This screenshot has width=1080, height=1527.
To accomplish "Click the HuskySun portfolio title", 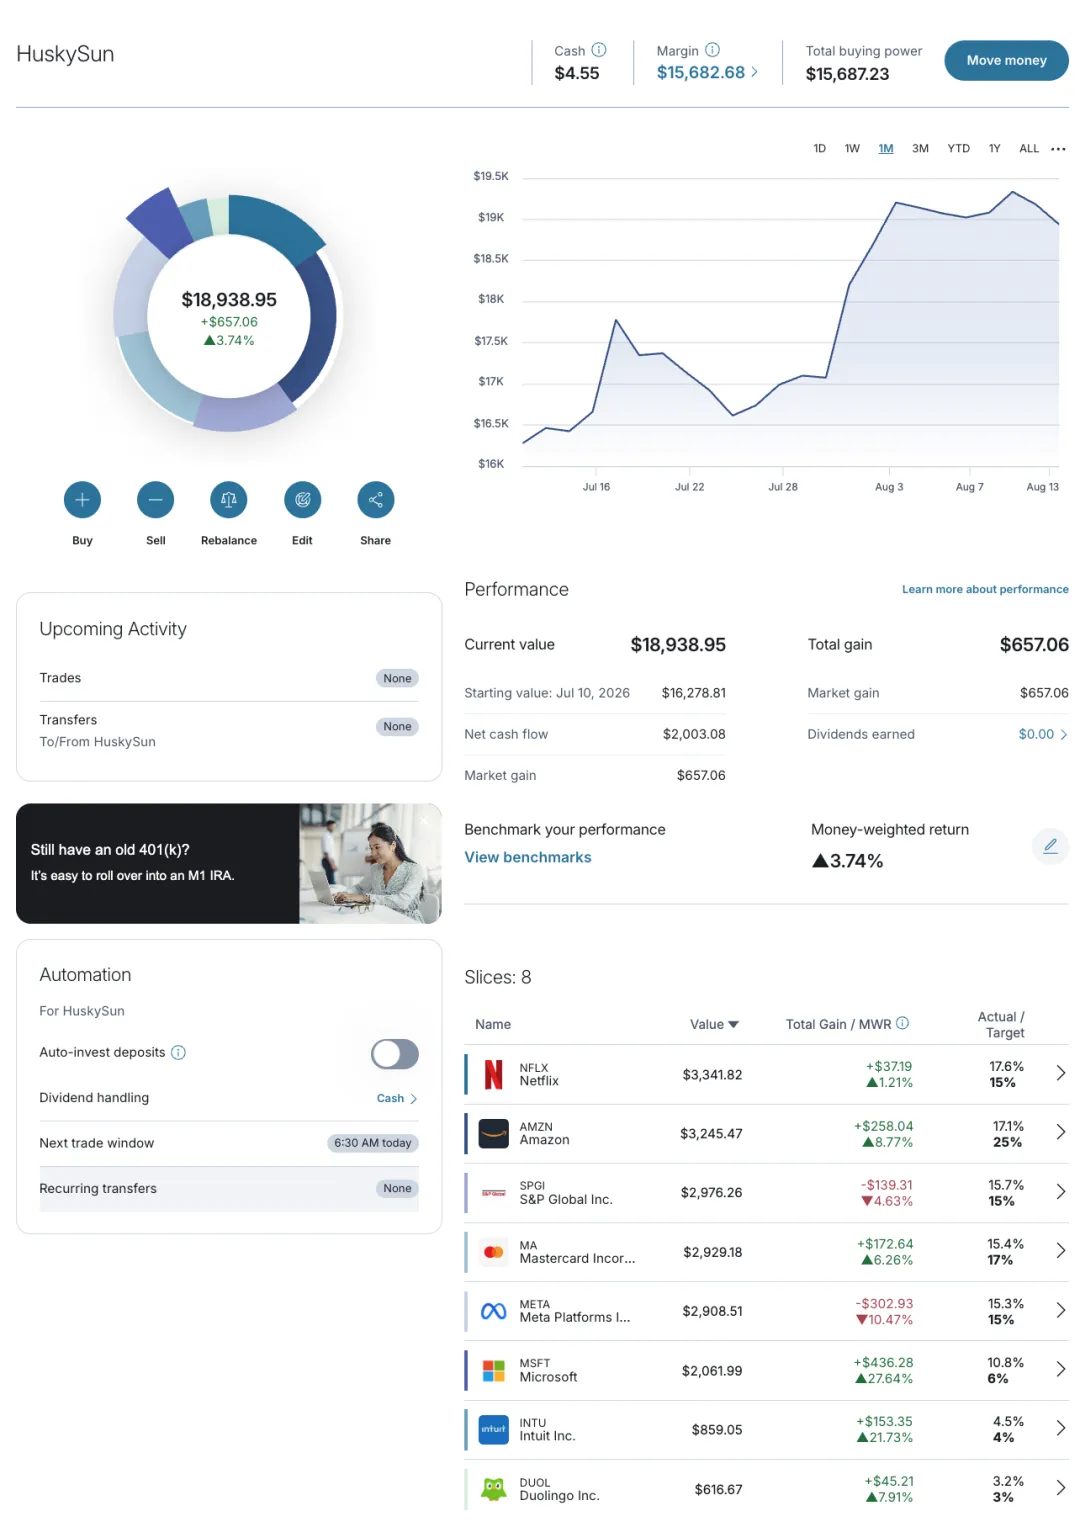I will click(x=65, y=54).
